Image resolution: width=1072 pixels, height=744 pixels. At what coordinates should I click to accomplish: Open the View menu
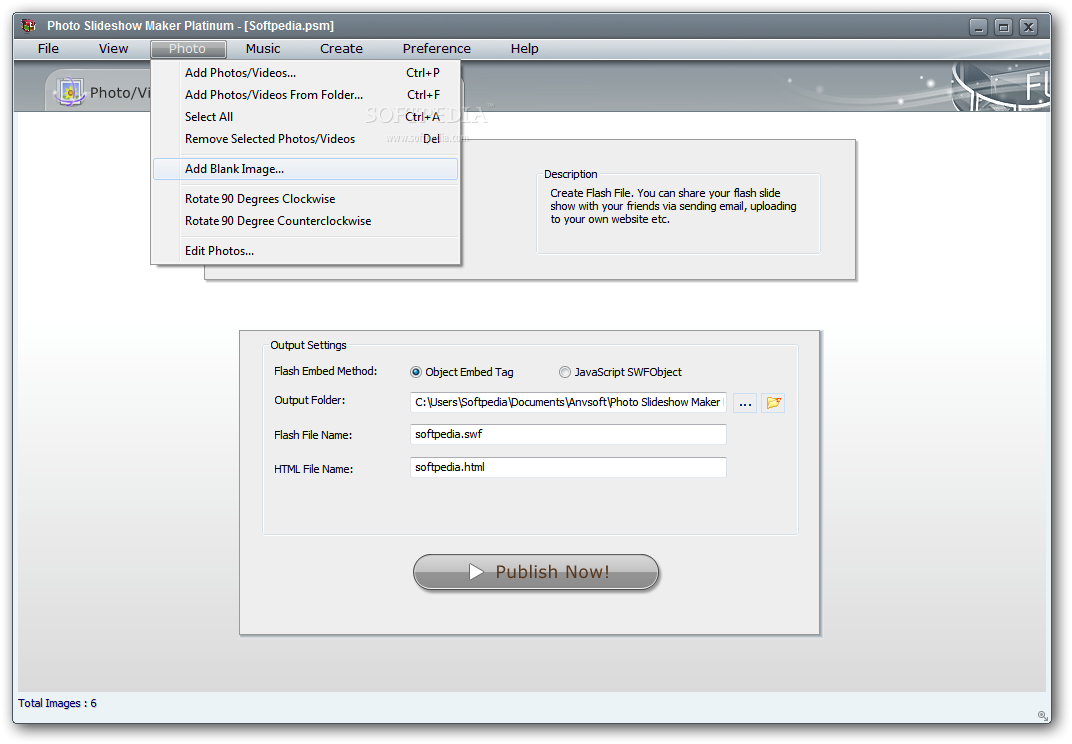(x=113, y=49)
